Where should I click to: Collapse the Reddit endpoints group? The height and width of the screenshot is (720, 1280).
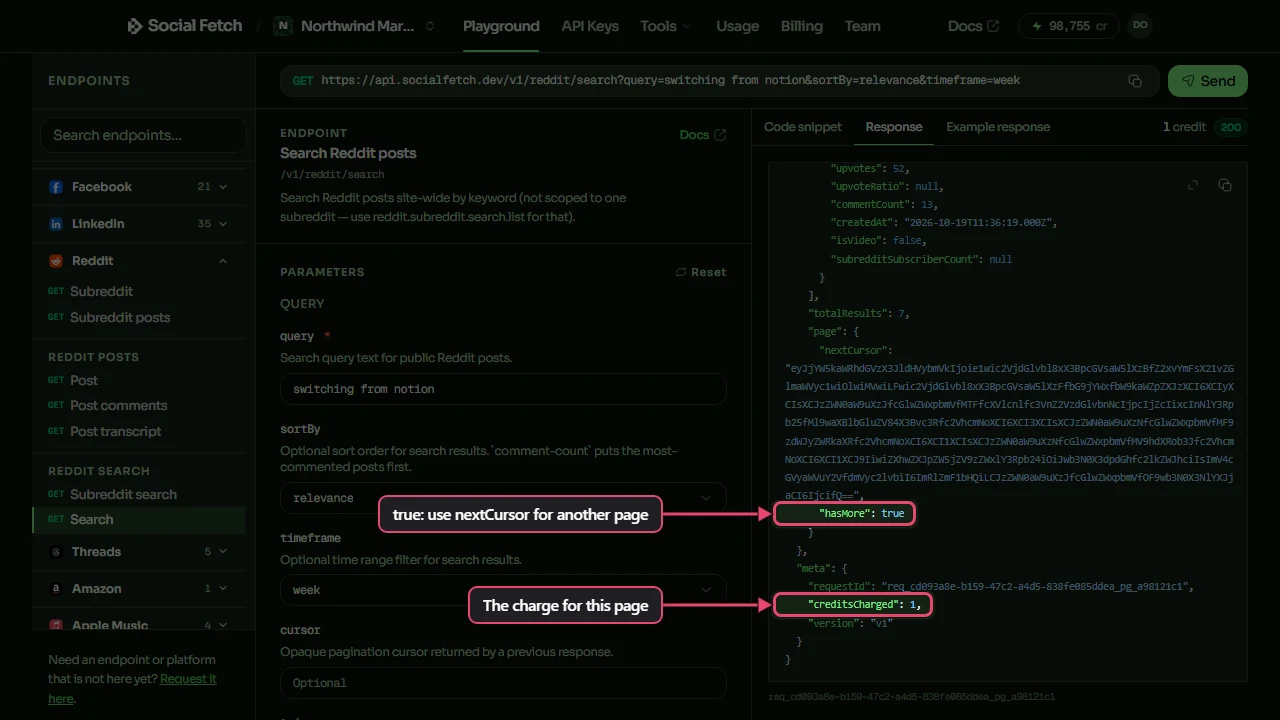pyautogui.click(x=223, y=261)
